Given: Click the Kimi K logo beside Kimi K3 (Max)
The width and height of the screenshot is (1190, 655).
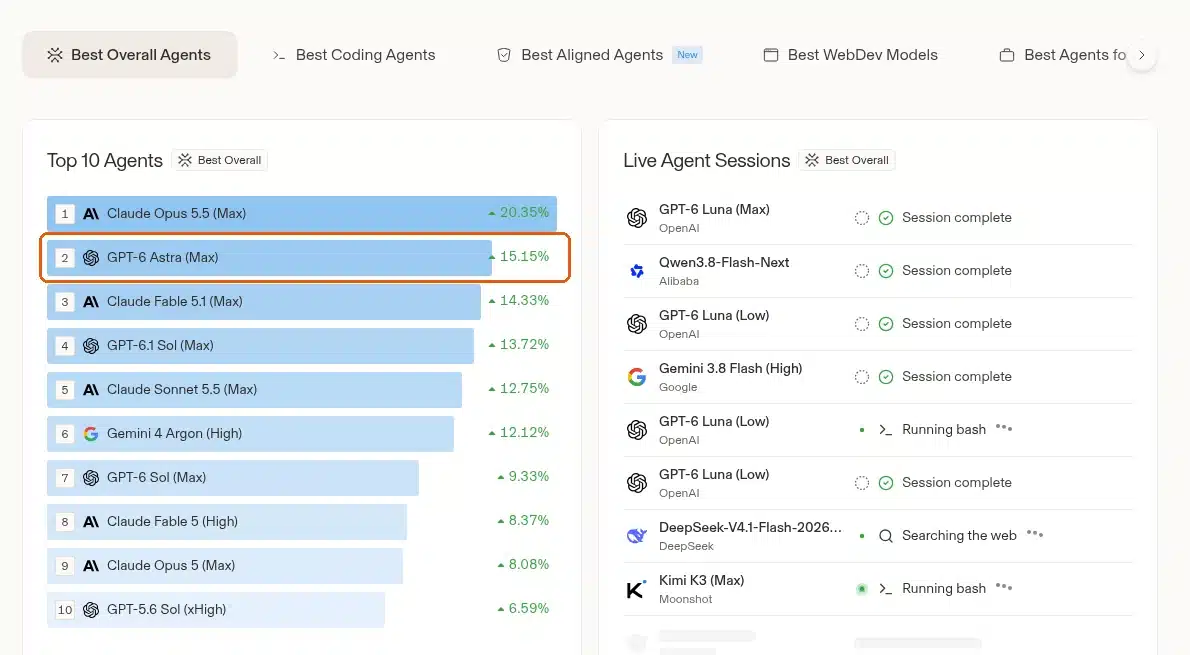Looking at the screenshot, I should 636,590.
